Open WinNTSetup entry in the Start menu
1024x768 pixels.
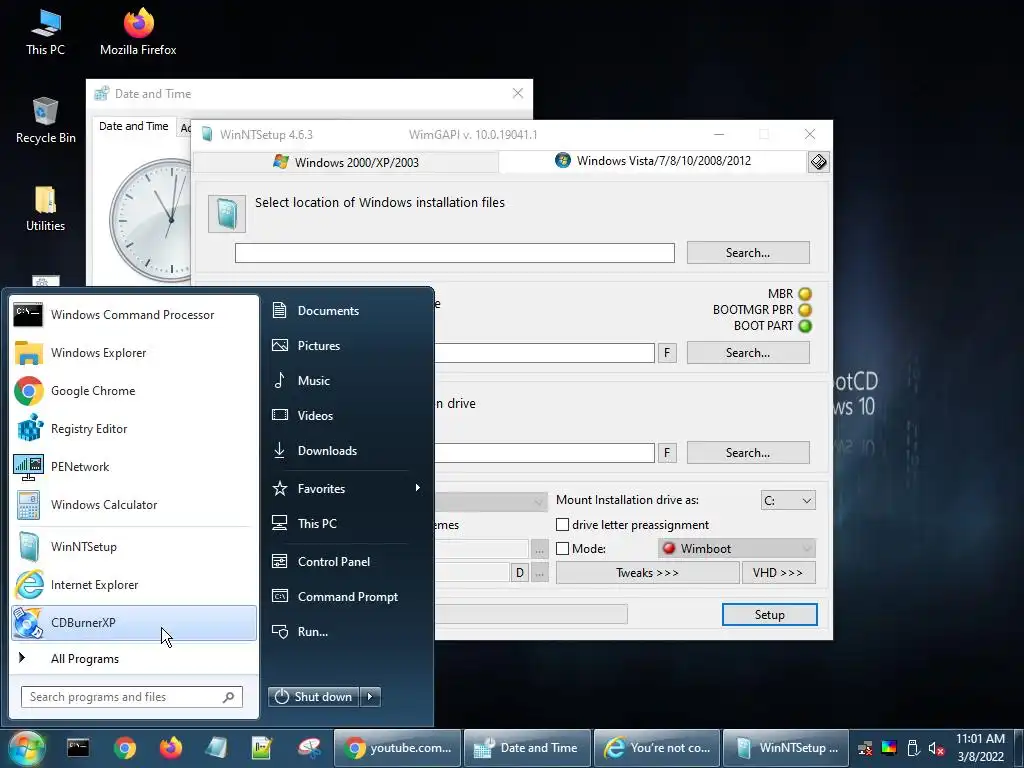click(133, 547)
